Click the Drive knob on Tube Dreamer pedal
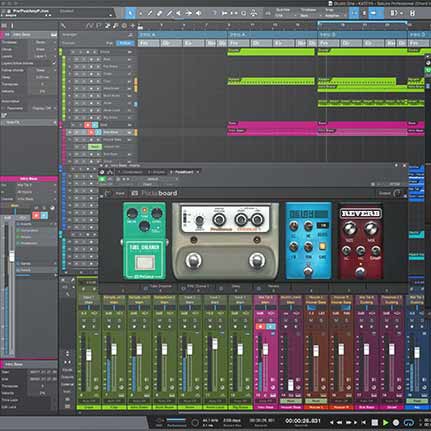 tap(132, 214)
